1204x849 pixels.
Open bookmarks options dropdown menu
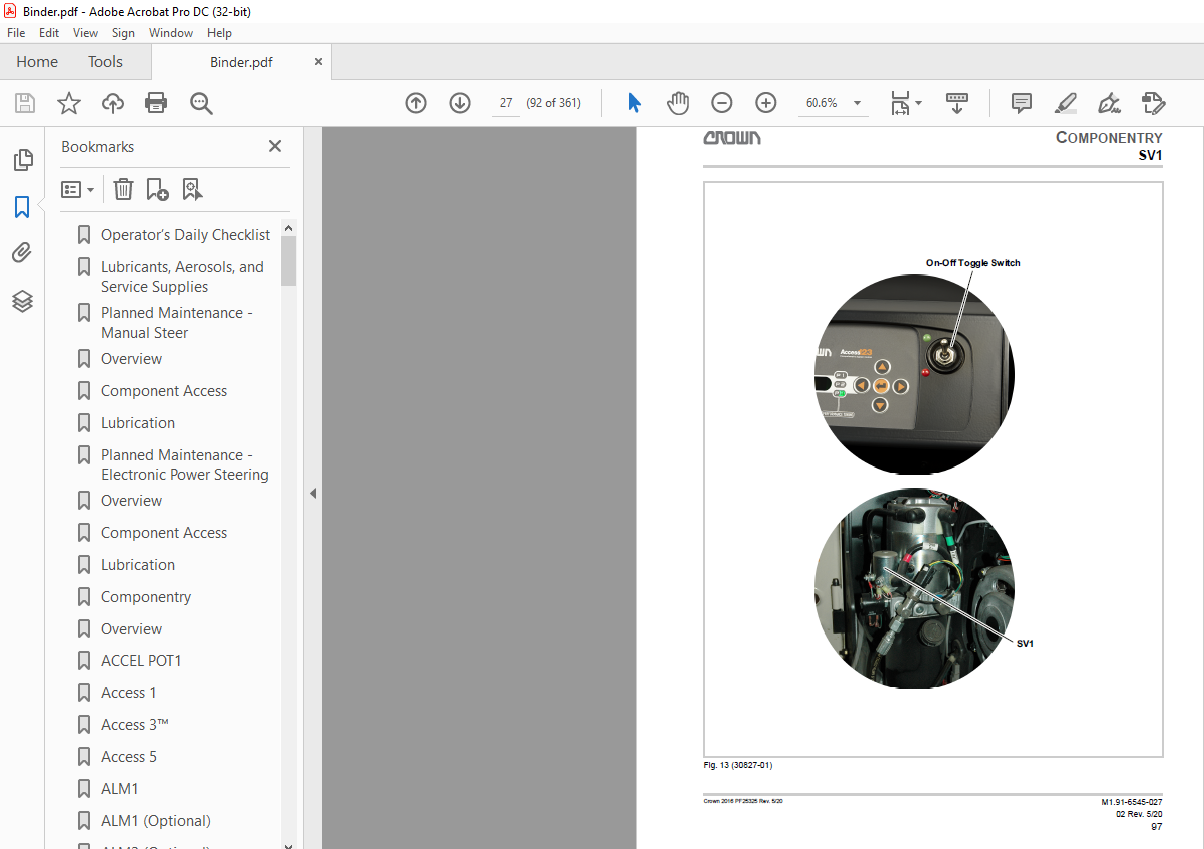click(77, 189)
